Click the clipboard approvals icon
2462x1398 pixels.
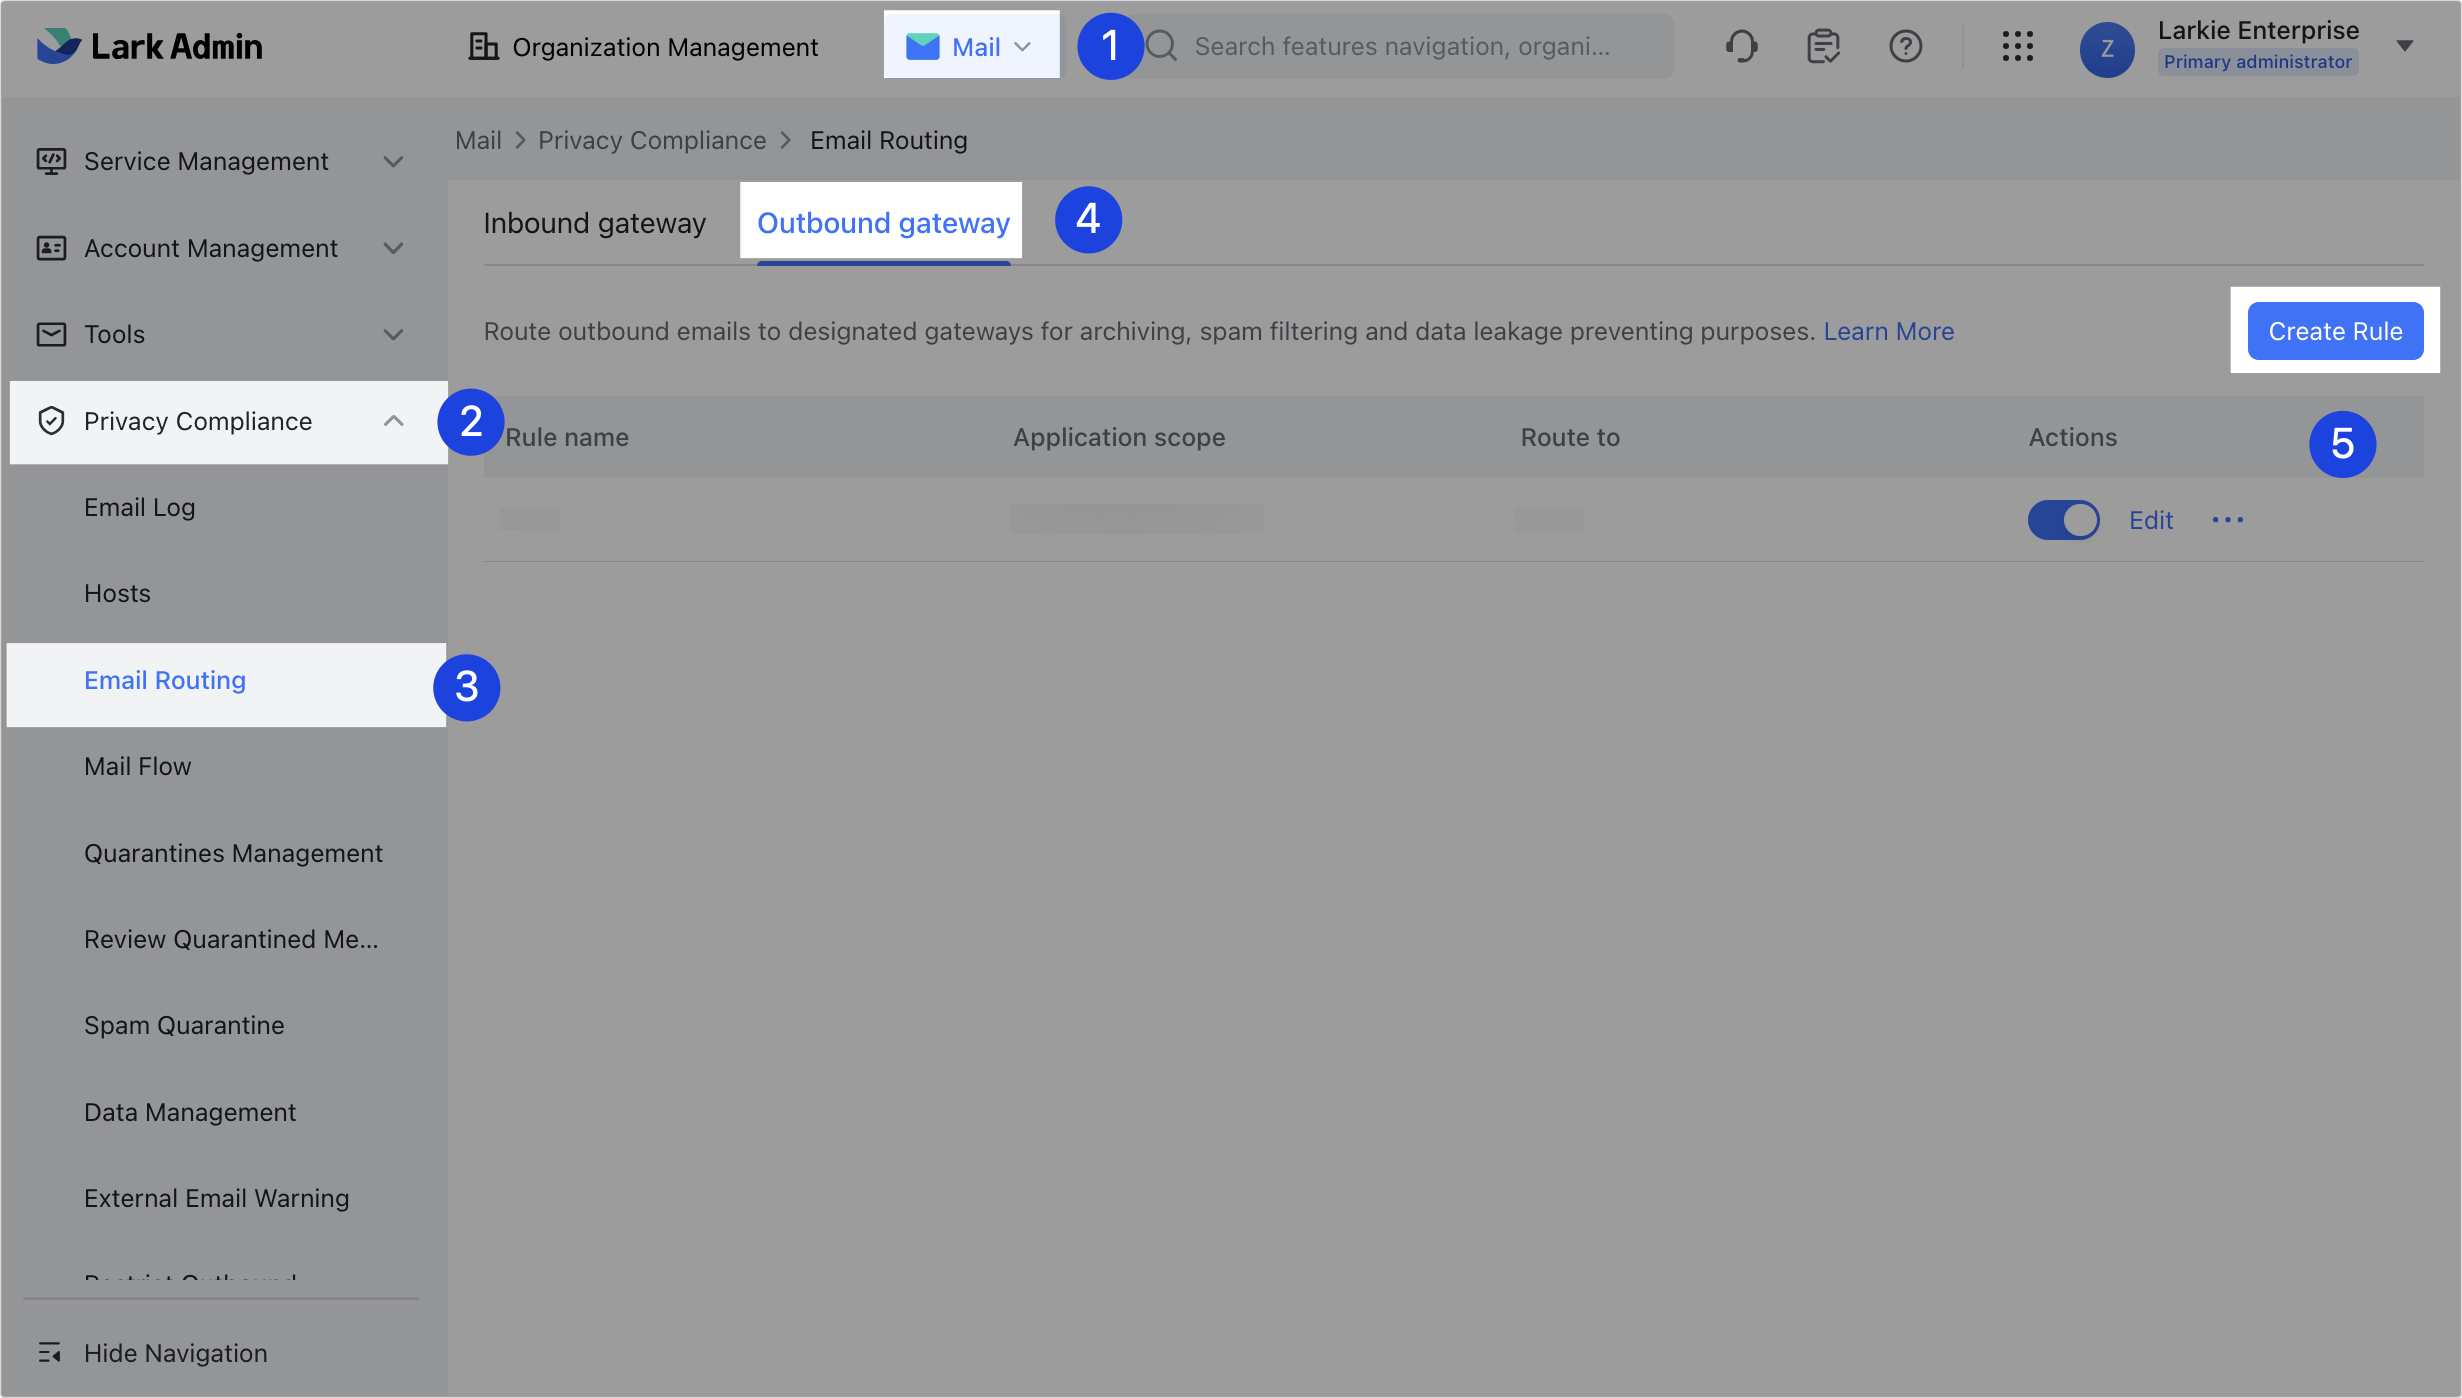point(1822,45)
